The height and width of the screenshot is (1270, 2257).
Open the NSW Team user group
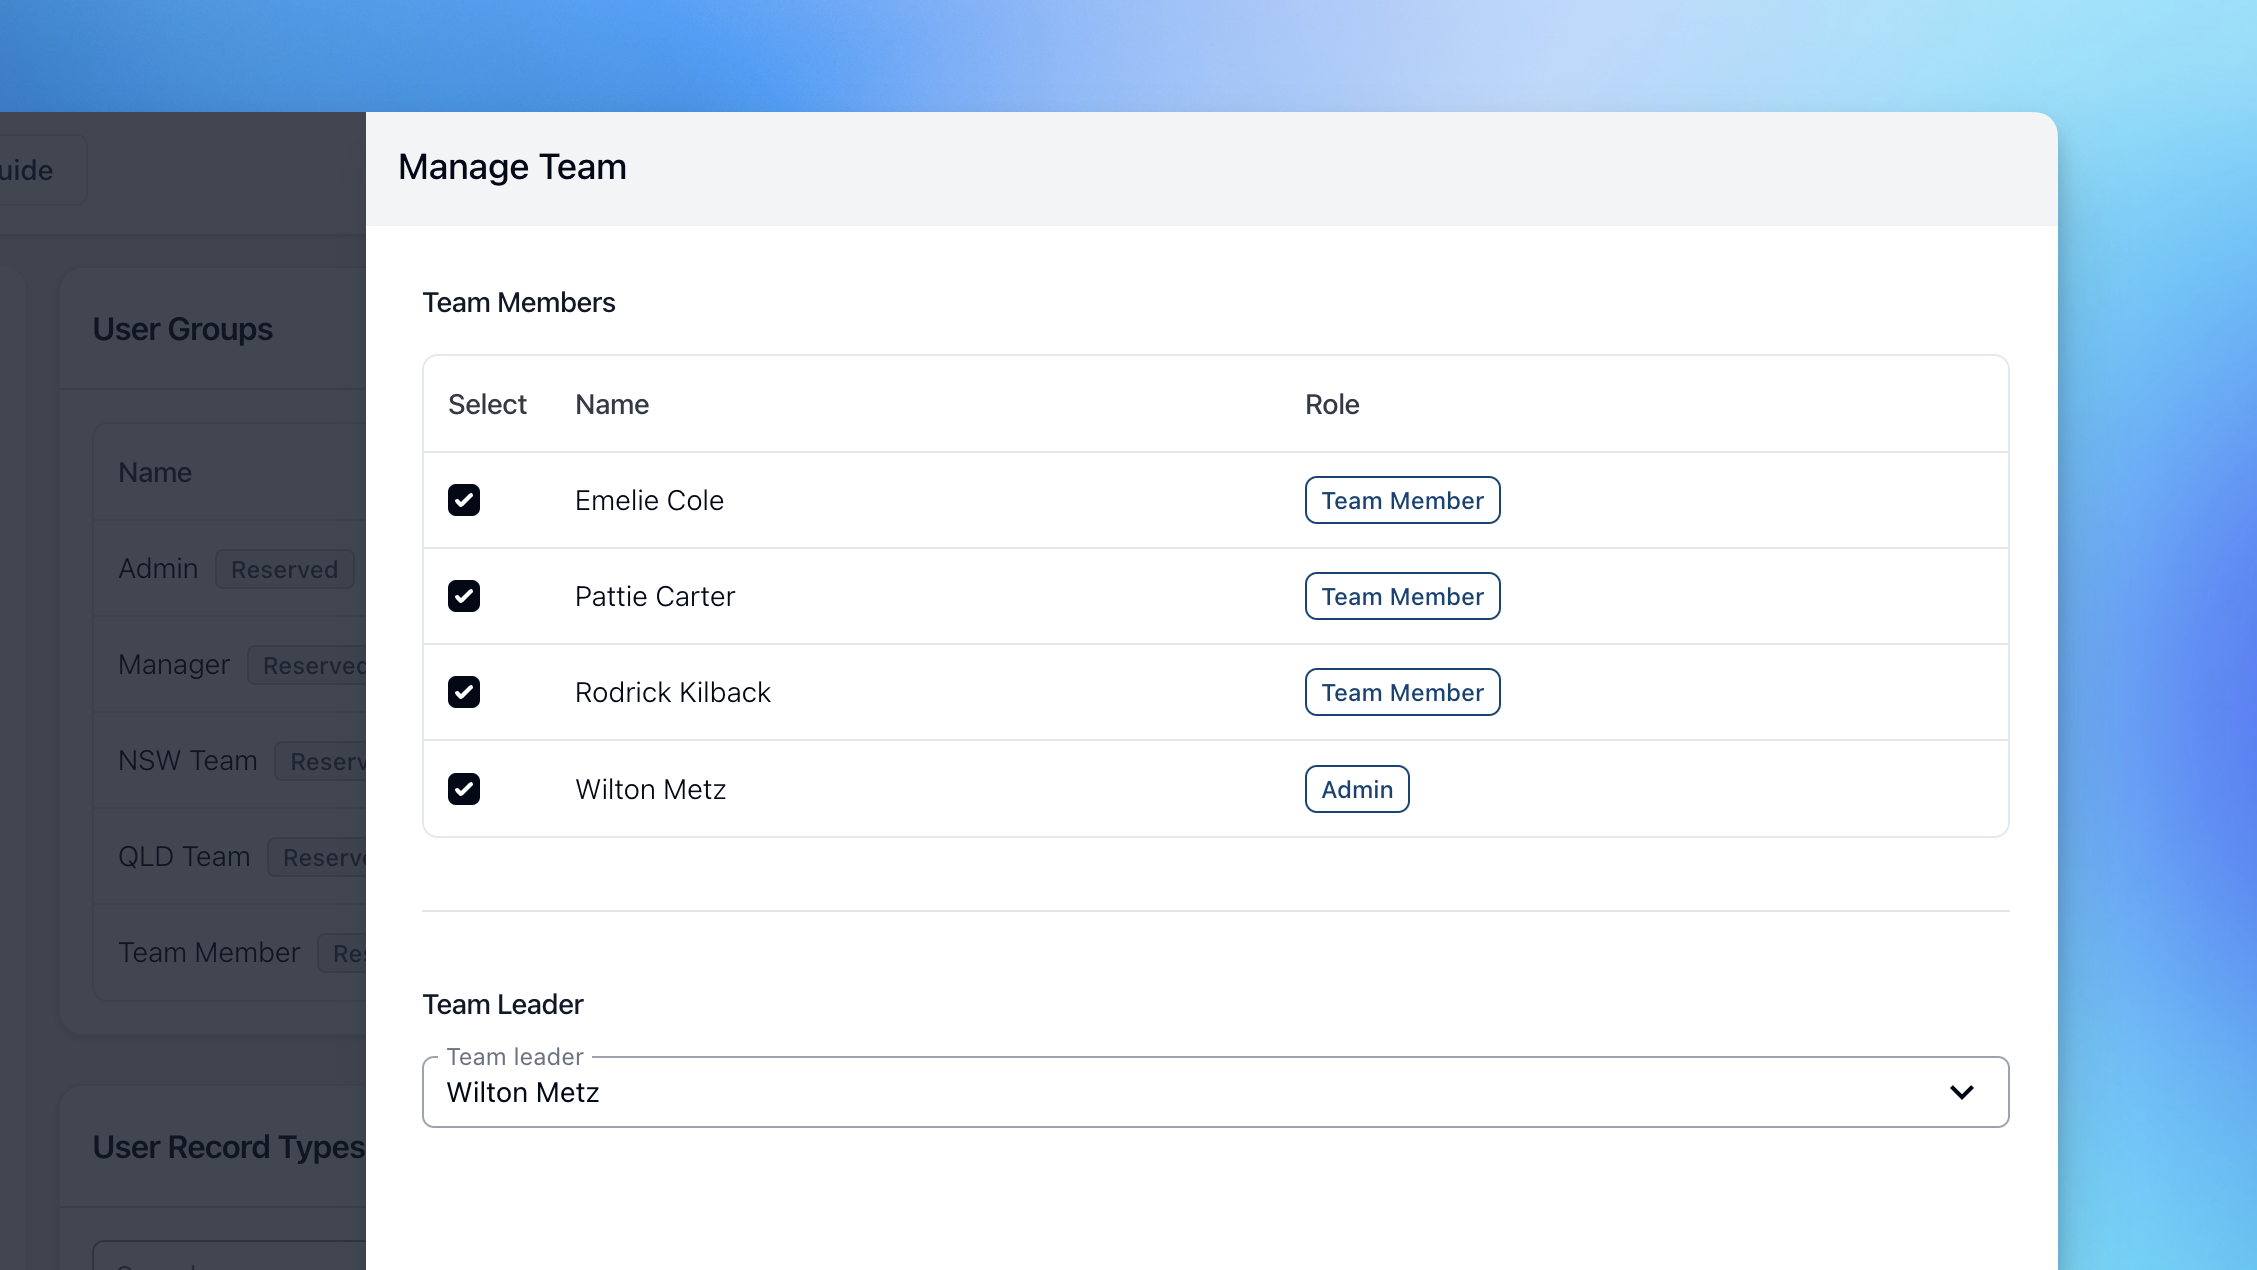pyautogui.click(x=187, y=760)
